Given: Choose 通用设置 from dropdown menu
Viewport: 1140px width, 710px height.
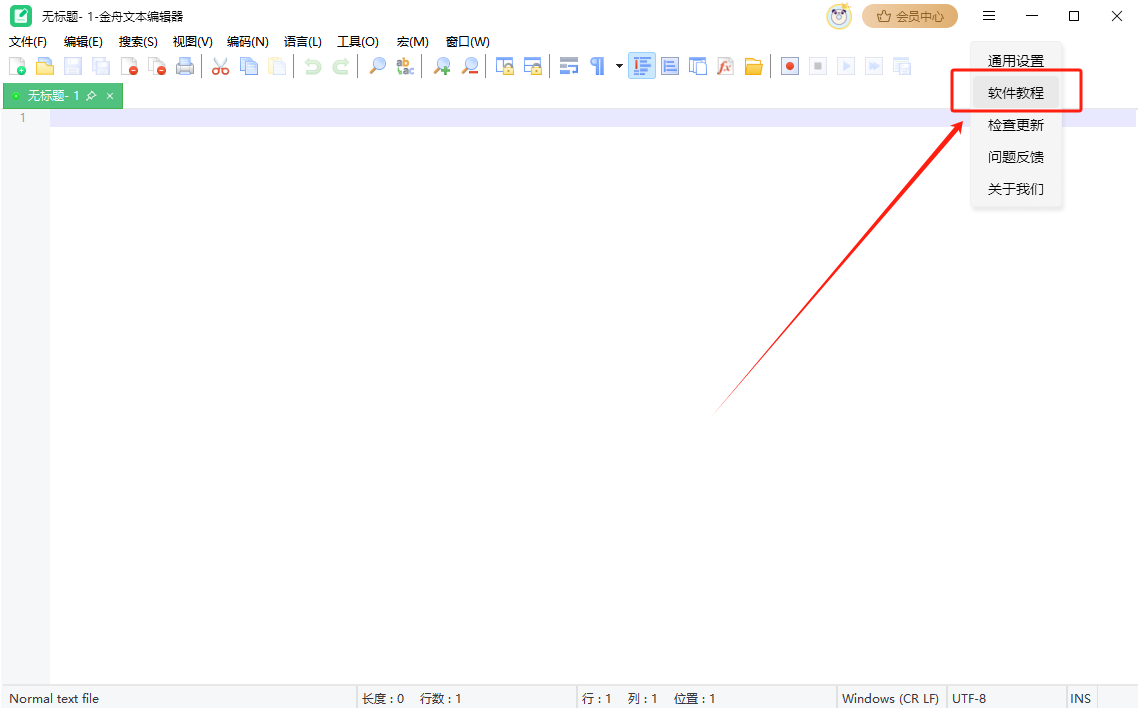Looking at the screenshot, I should (x=1016, y=61).
